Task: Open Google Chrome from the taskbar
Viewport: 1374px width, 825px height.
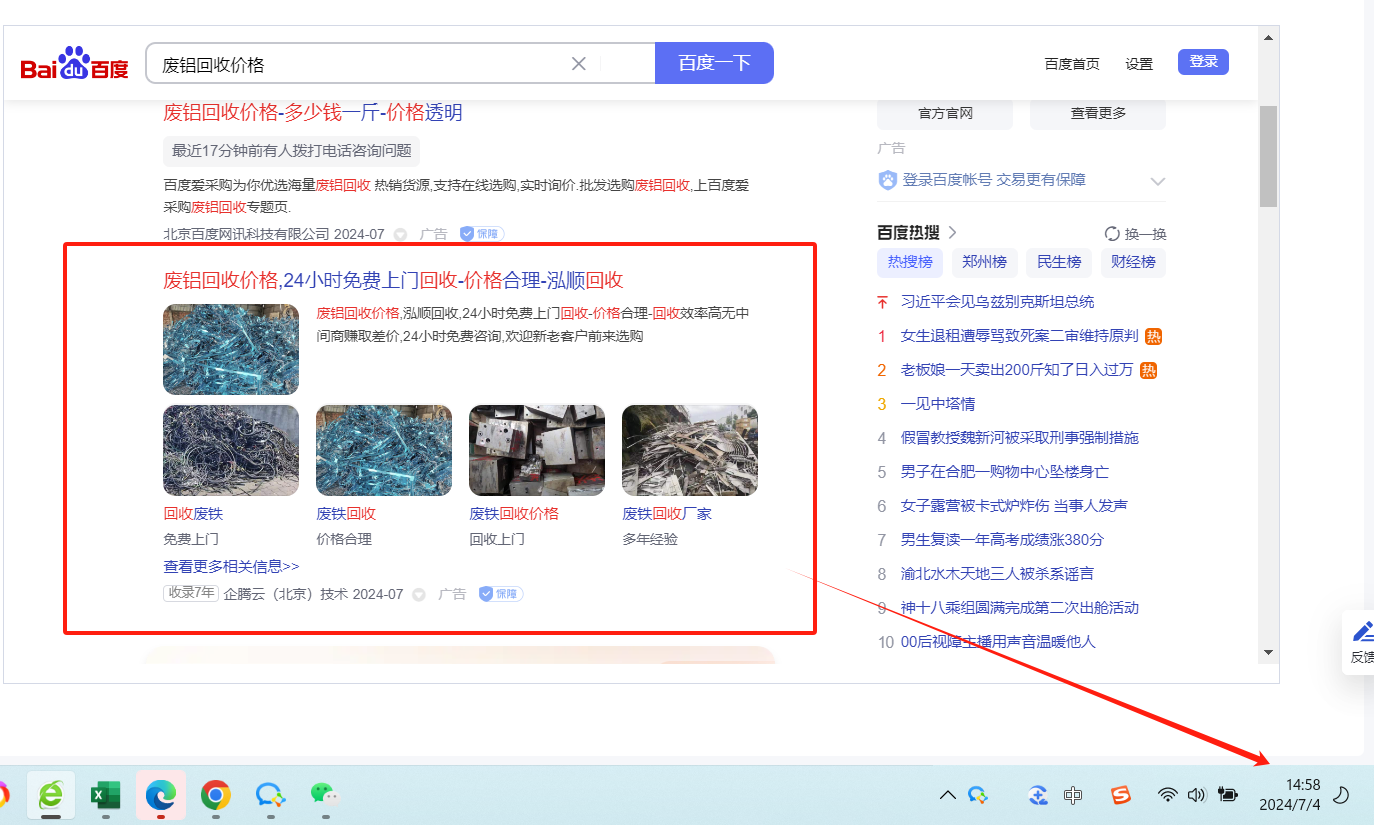Action: tap(215, 795)
